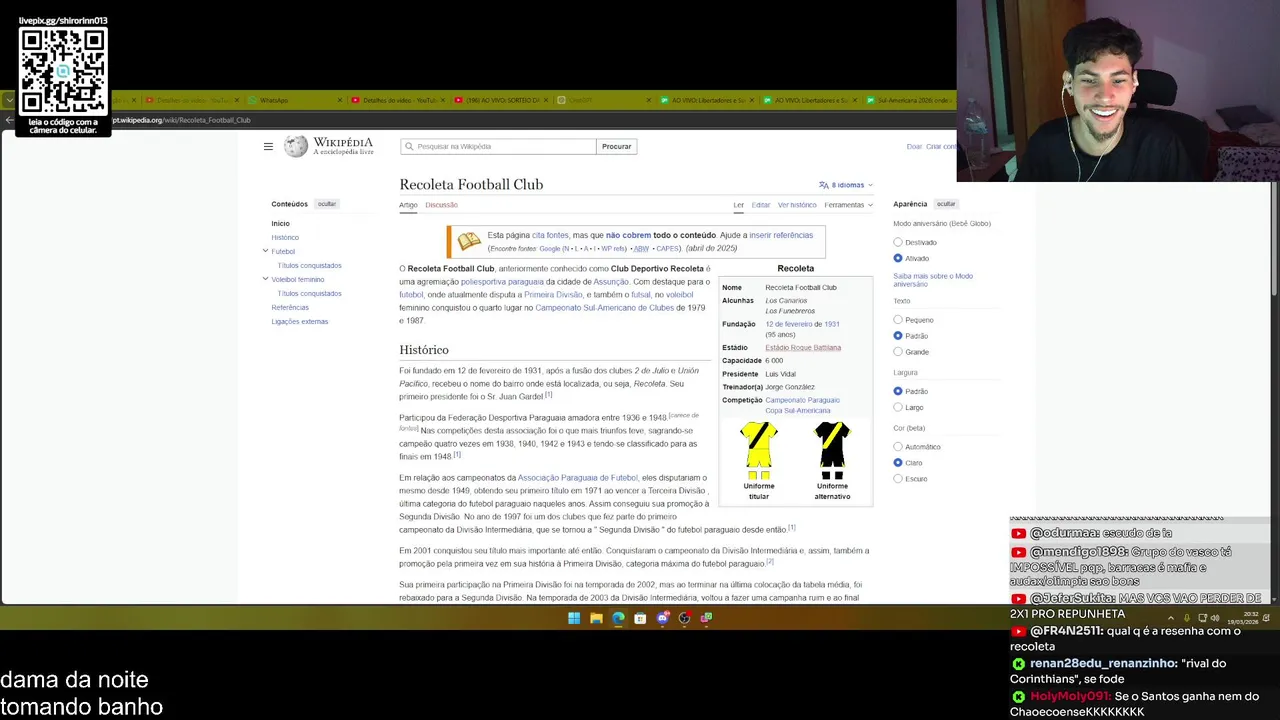The image size is (1280, 720).
Task: Switch to the Discussão tab
Action: pyautogui.click(x=441, y=205)
